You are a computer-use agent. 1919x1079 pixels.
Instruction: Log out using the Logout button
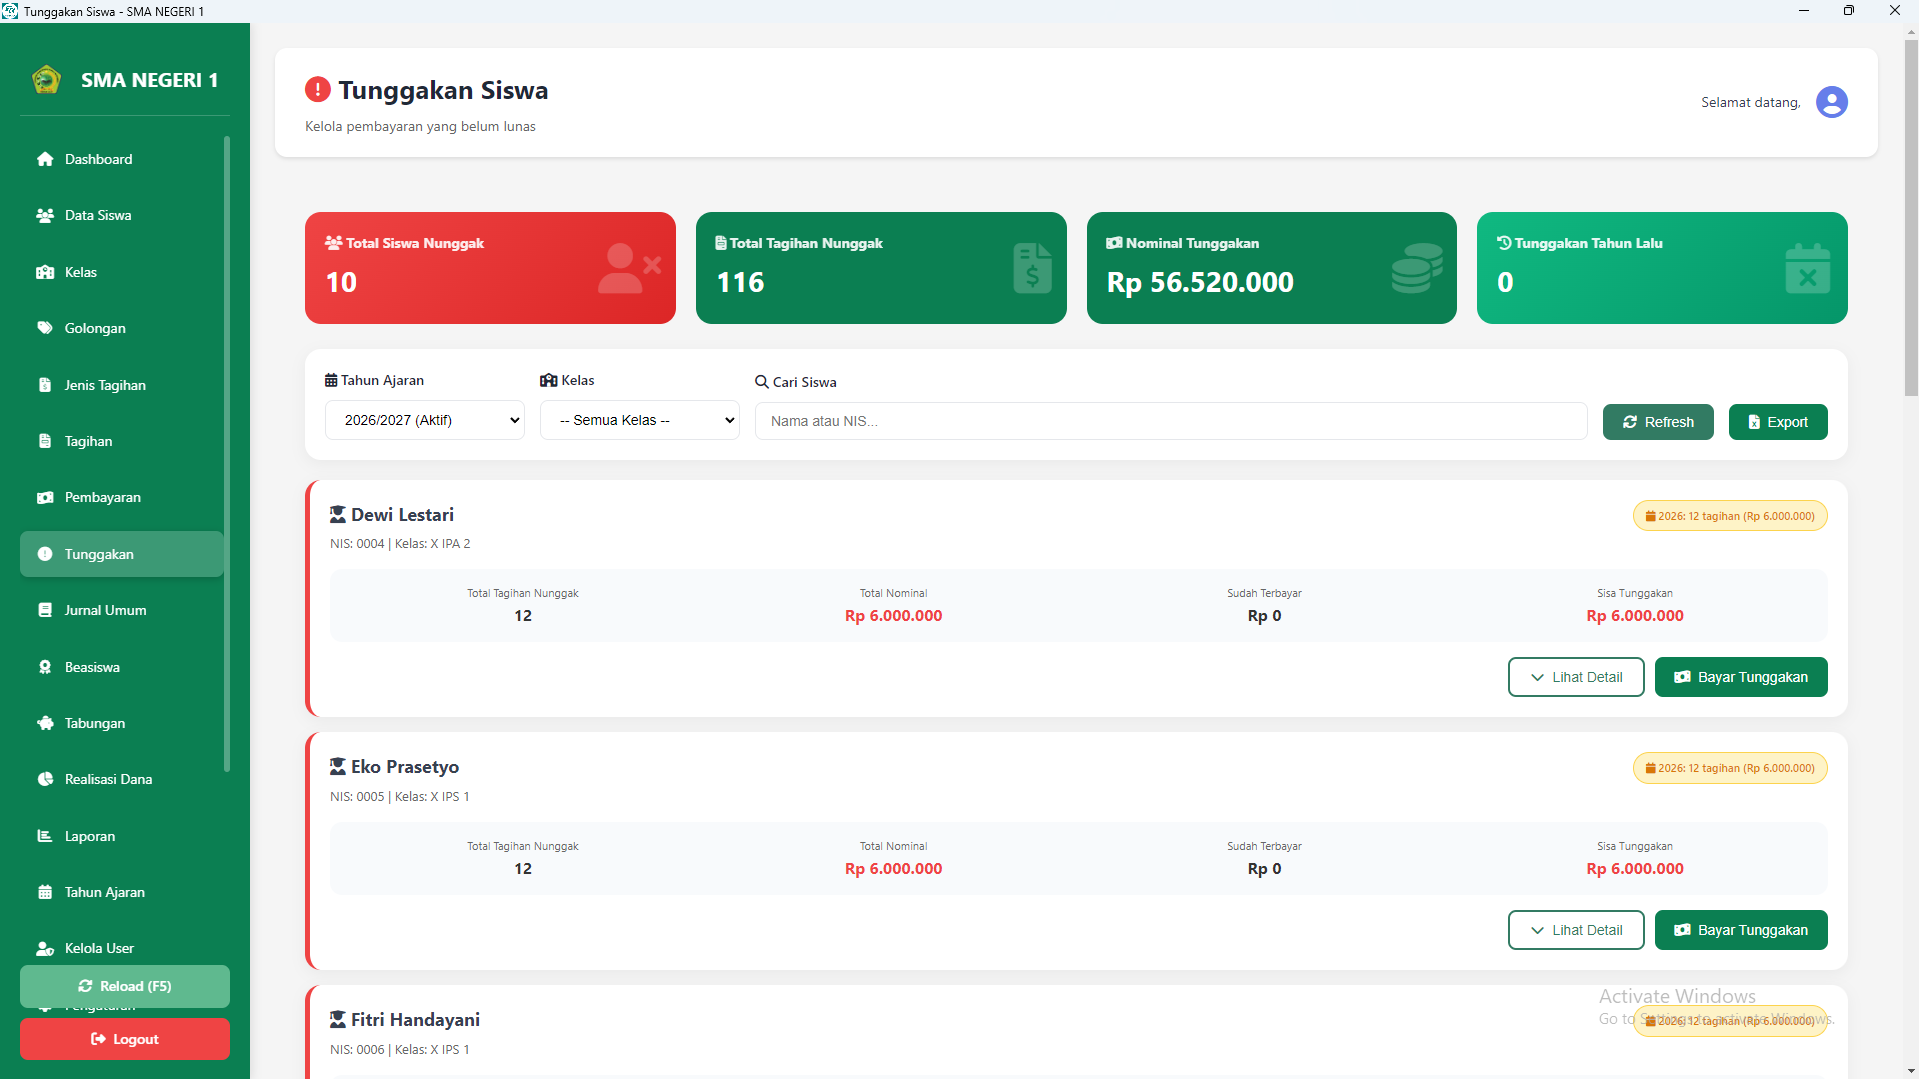click(x=125, y=1039)
